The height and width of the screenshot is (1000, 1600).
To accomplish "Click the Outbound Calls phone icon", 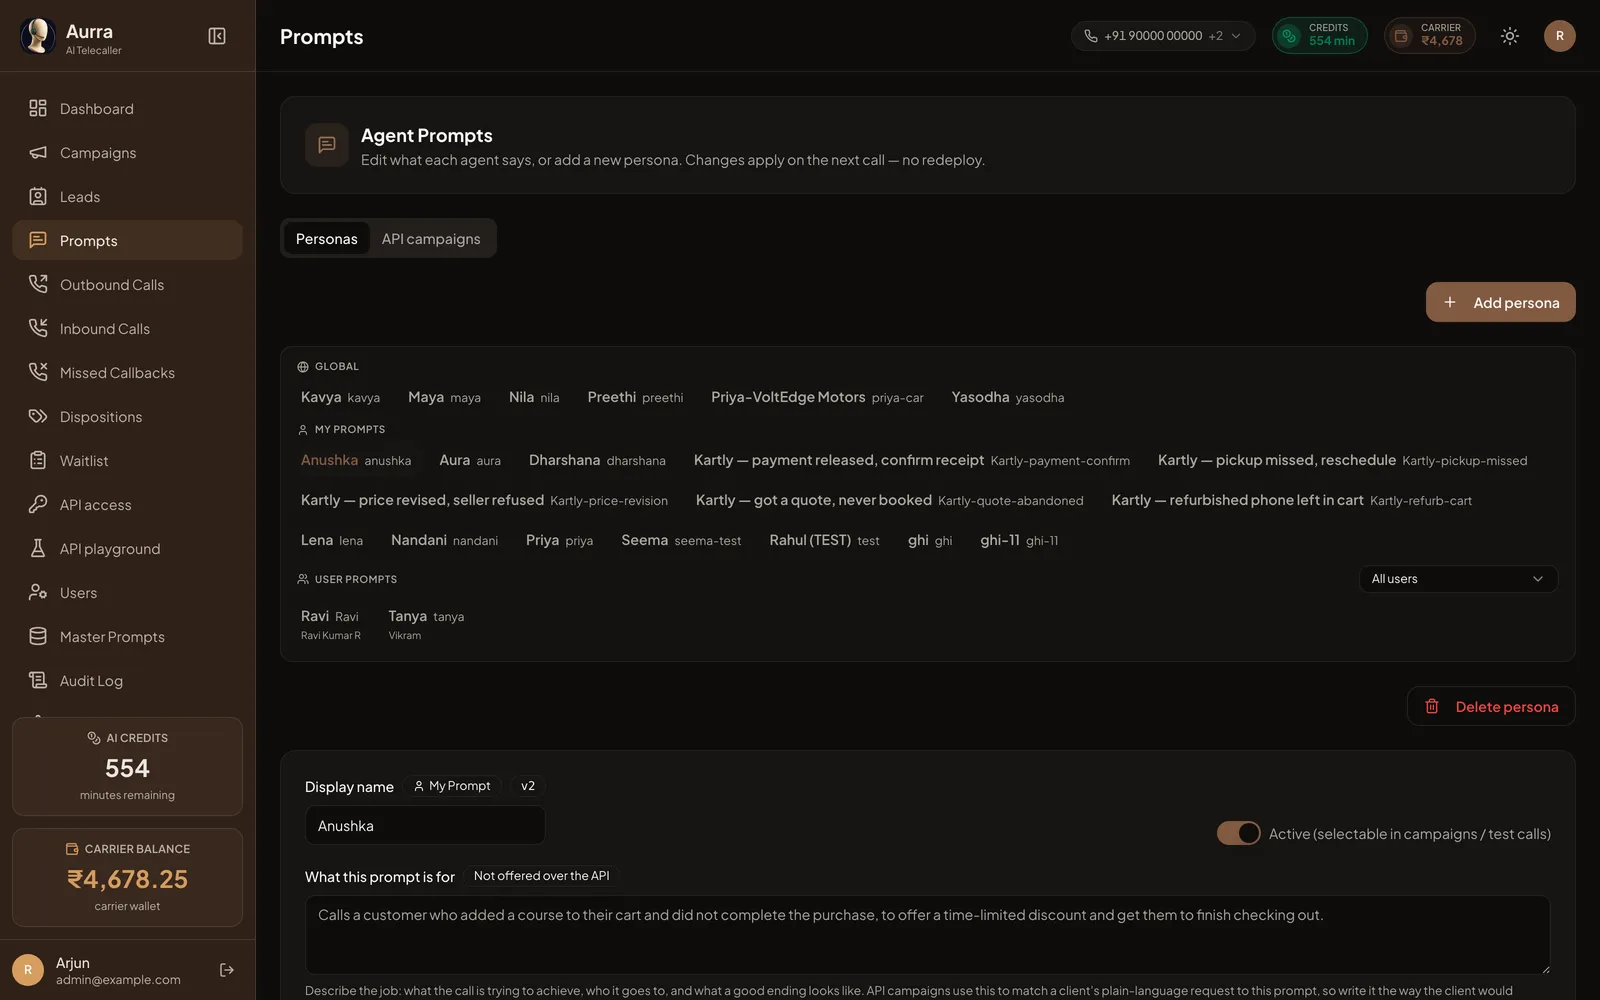I will click(38, 284).
